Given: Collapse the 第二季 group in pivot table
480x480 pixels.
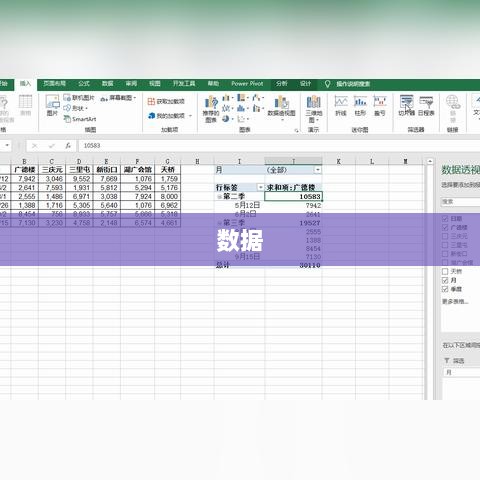Looking at the screenshot, I should [x=219, y=197].
